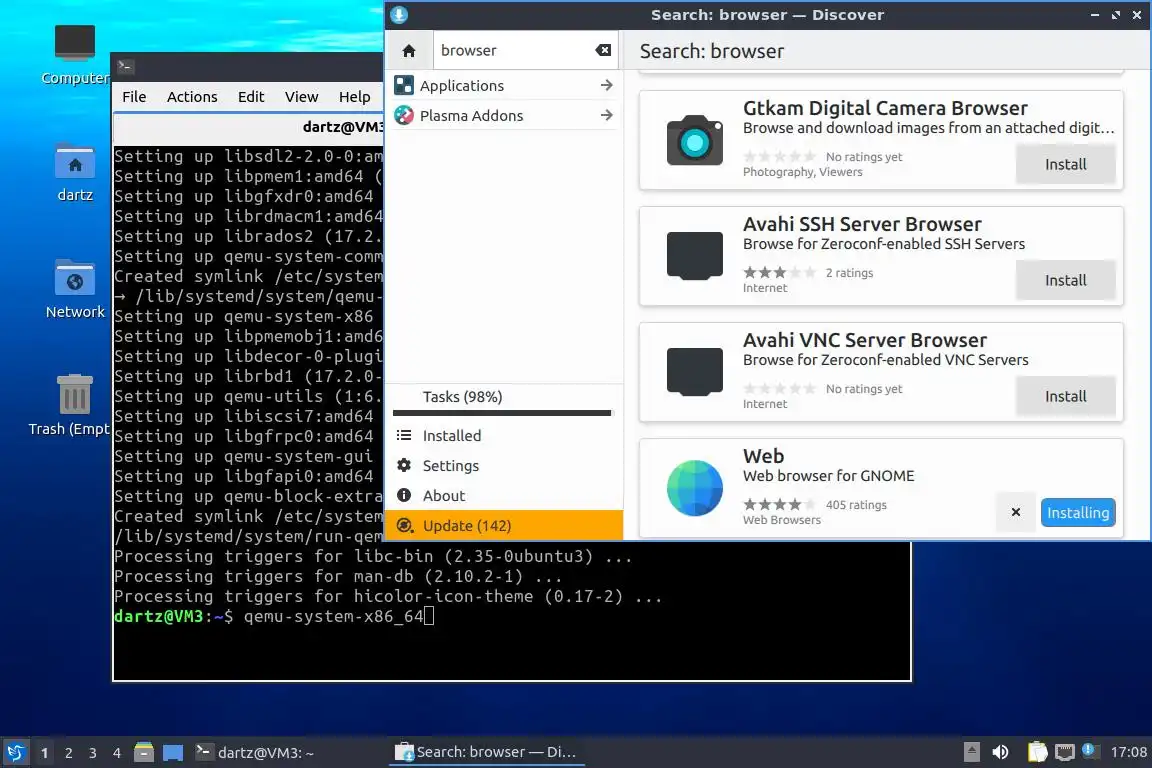Open Update (142) page
The image size is (1152, 768).
[x=503, y=525]
